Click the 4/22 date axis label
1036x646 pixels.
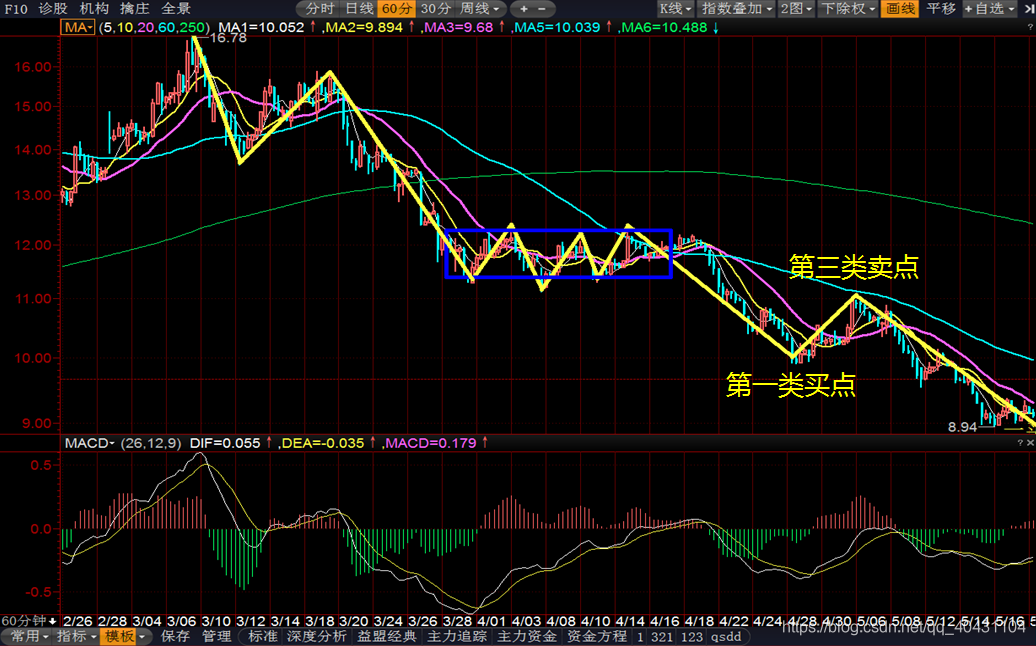733,621
